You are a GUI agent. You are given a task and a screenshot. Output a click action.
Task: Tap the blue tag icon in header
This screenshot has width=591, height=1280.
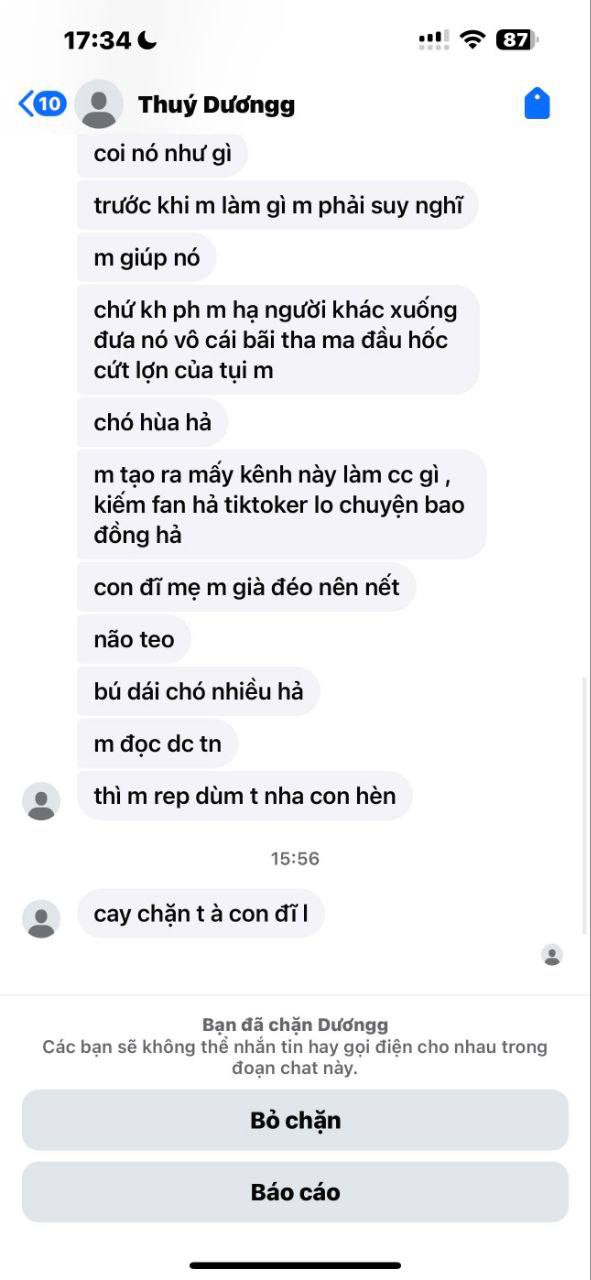coord(537,103)
